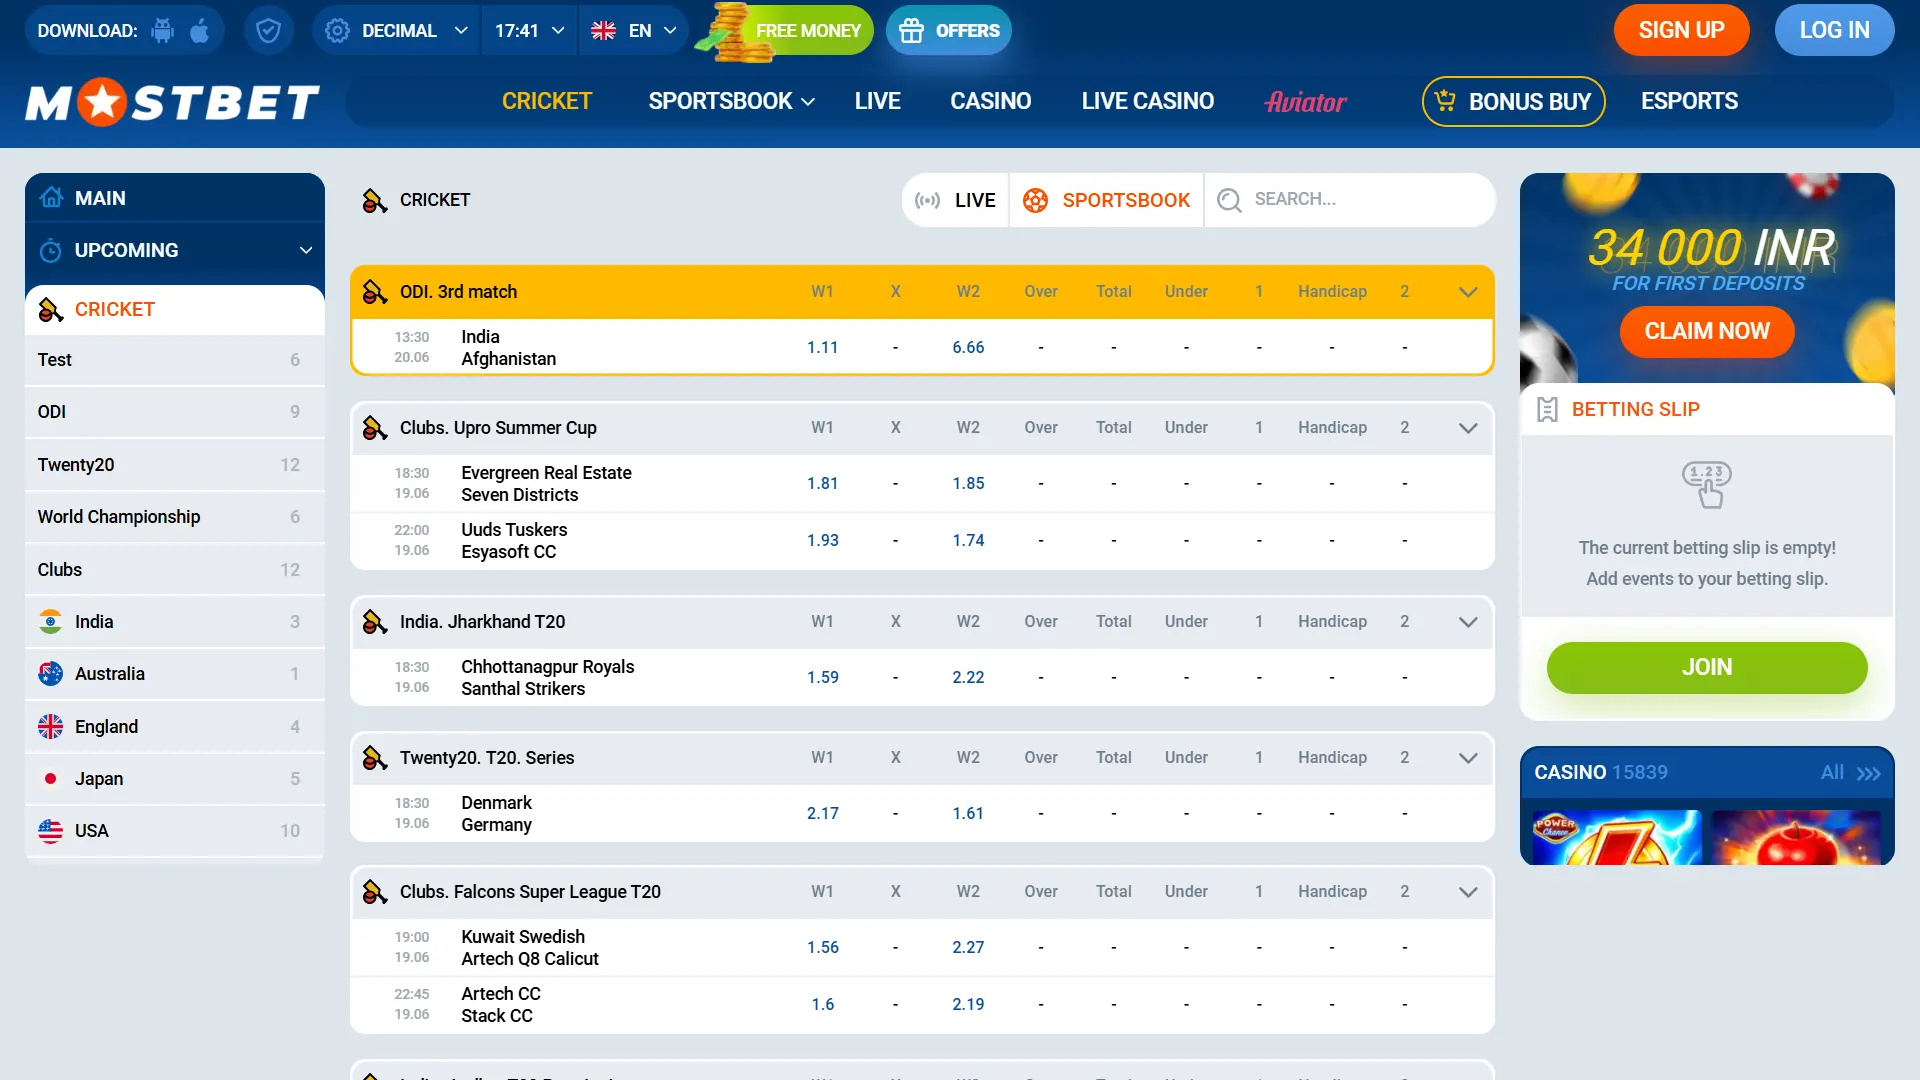Pick Afghanistan W2 odds 6.66
Screen dimensions: 1920x1080
coord(968,347)
